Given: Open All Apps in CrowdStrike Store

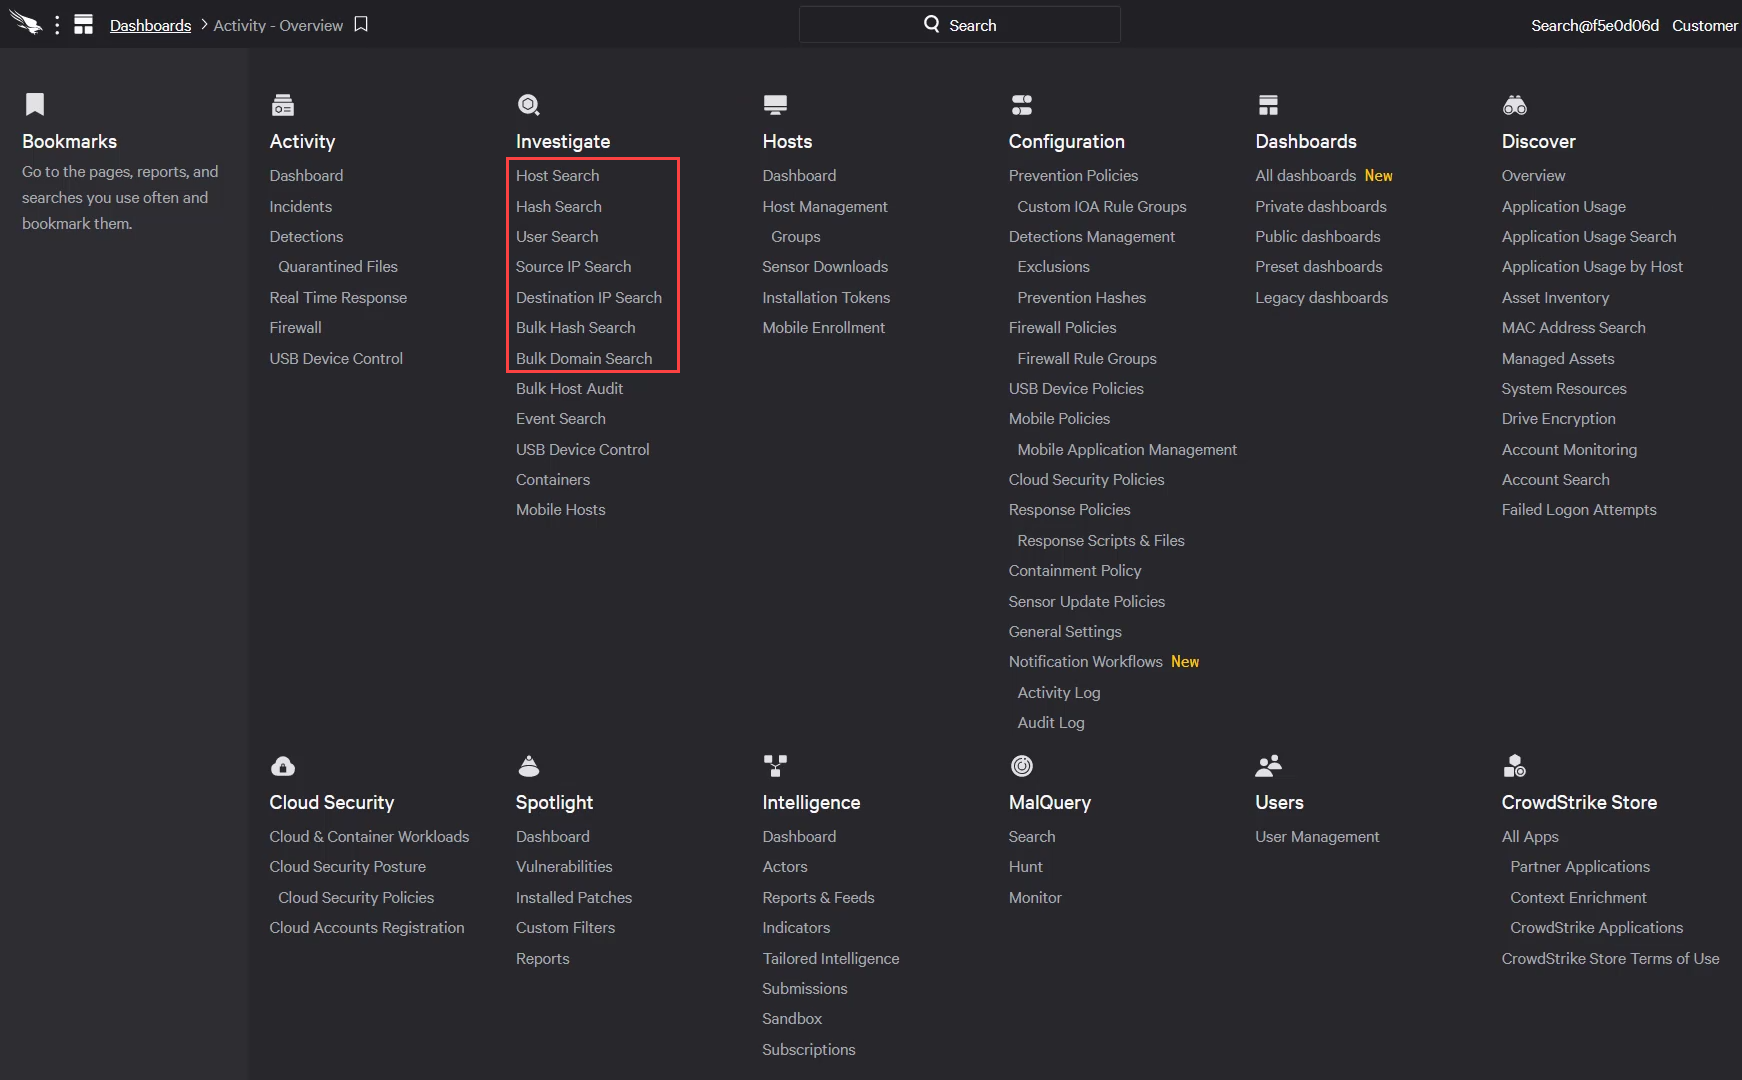Looking at the screenshot, I should coord(1530,837).
